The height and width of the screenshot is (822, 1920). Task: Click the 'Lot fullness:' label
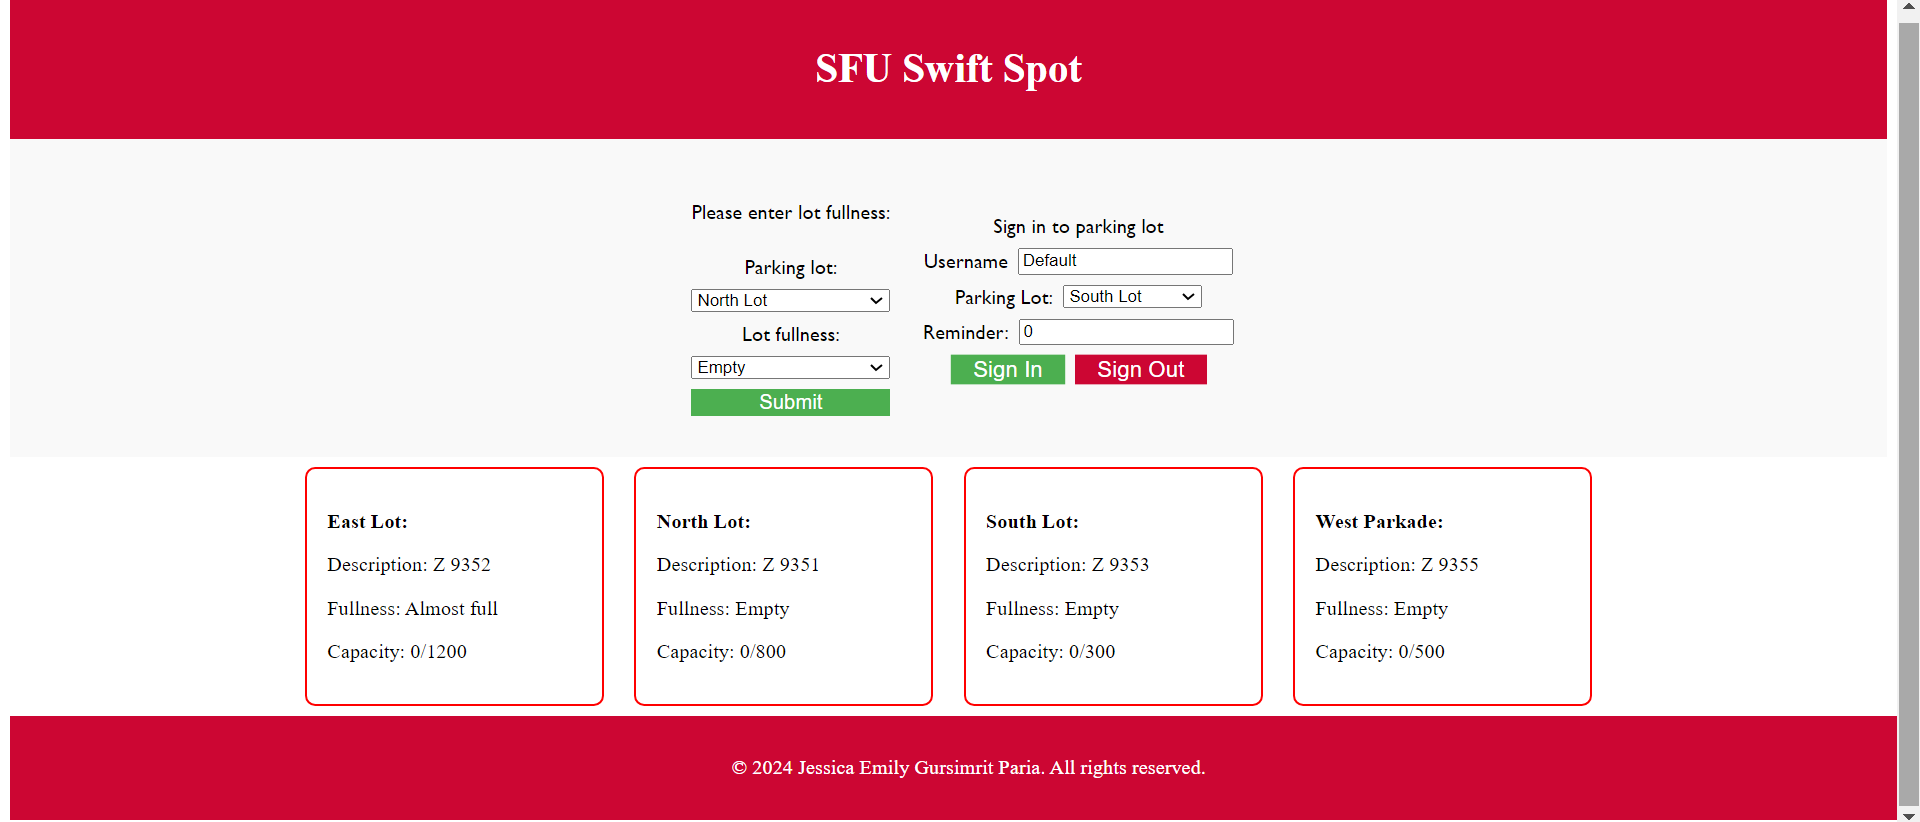pyautogui.click(x=790, y=335)
